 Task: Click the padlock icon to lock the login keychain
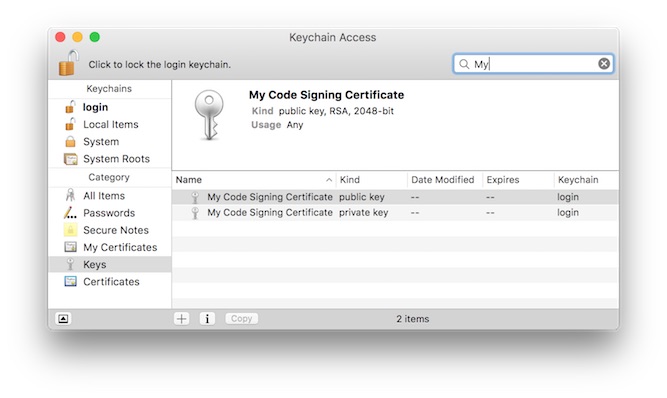pyautogui.click(x=68, y=63)
